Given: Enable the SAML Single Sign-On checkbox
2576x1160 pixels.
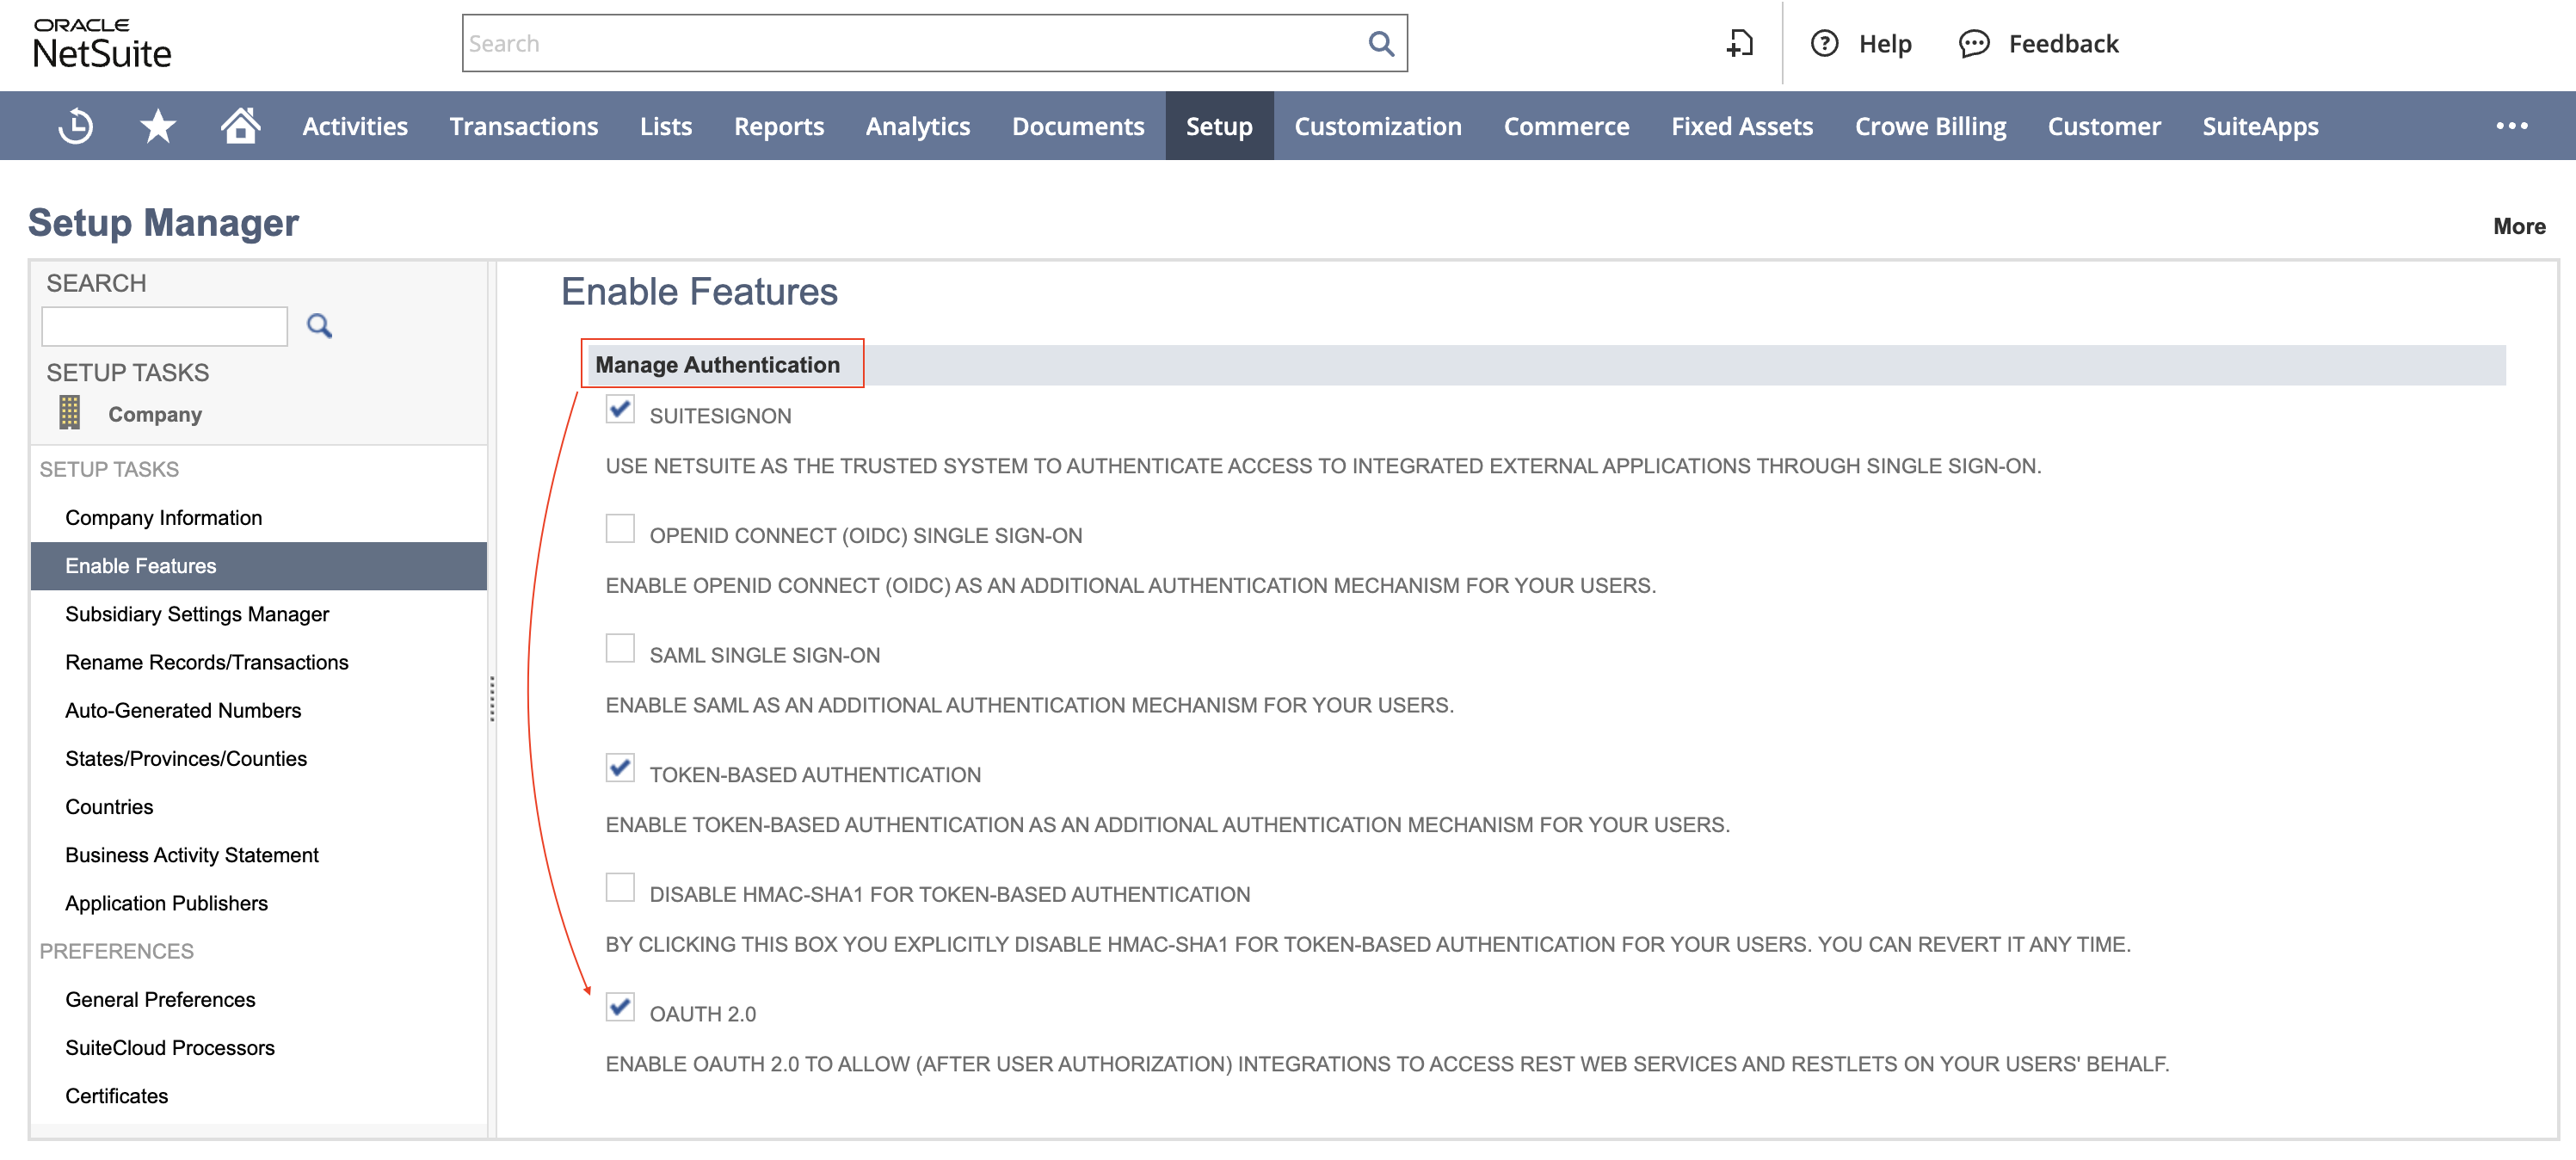Looking at the screenshot, I should (620, 648).
